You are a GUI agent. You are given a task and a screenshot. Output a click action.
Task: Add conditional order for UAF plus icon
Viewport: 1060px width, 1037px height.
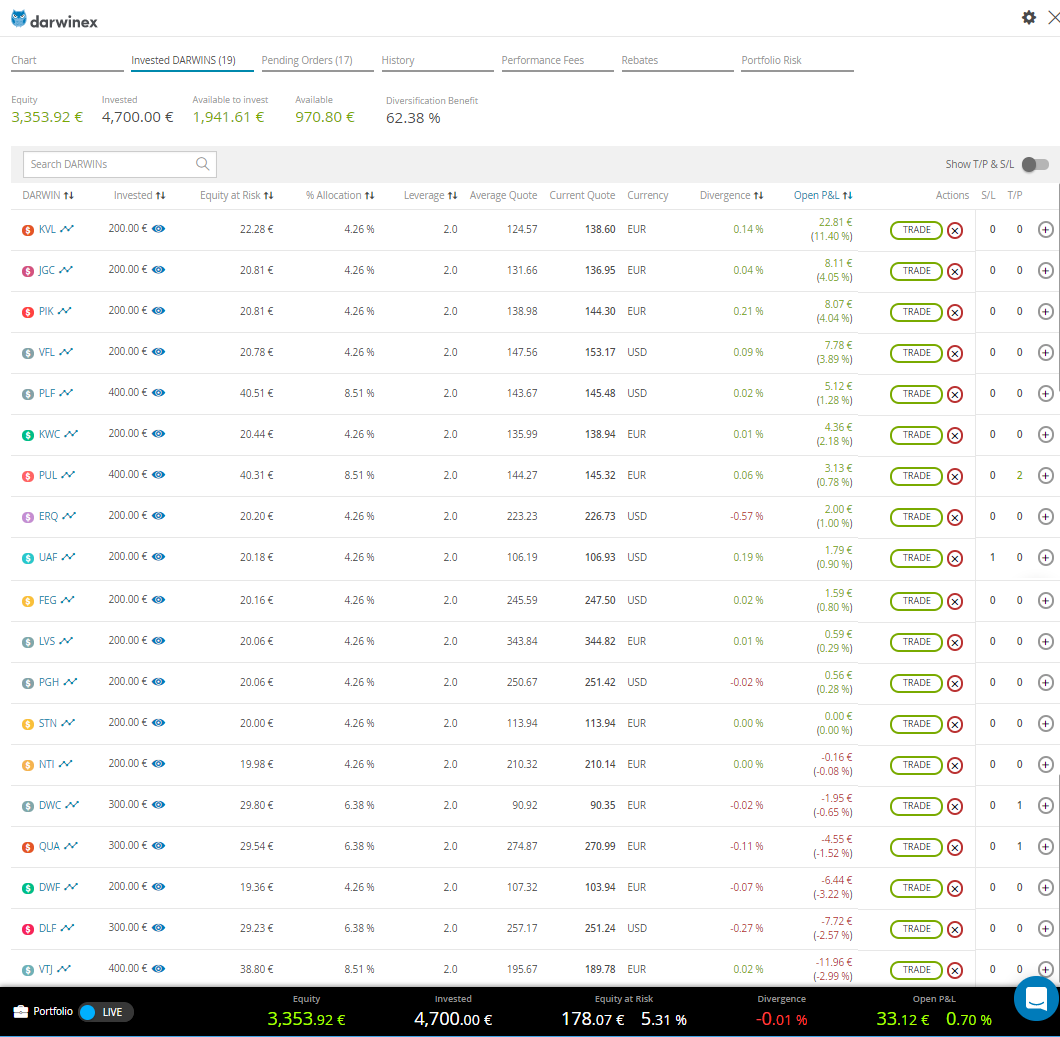[1045, 558]
